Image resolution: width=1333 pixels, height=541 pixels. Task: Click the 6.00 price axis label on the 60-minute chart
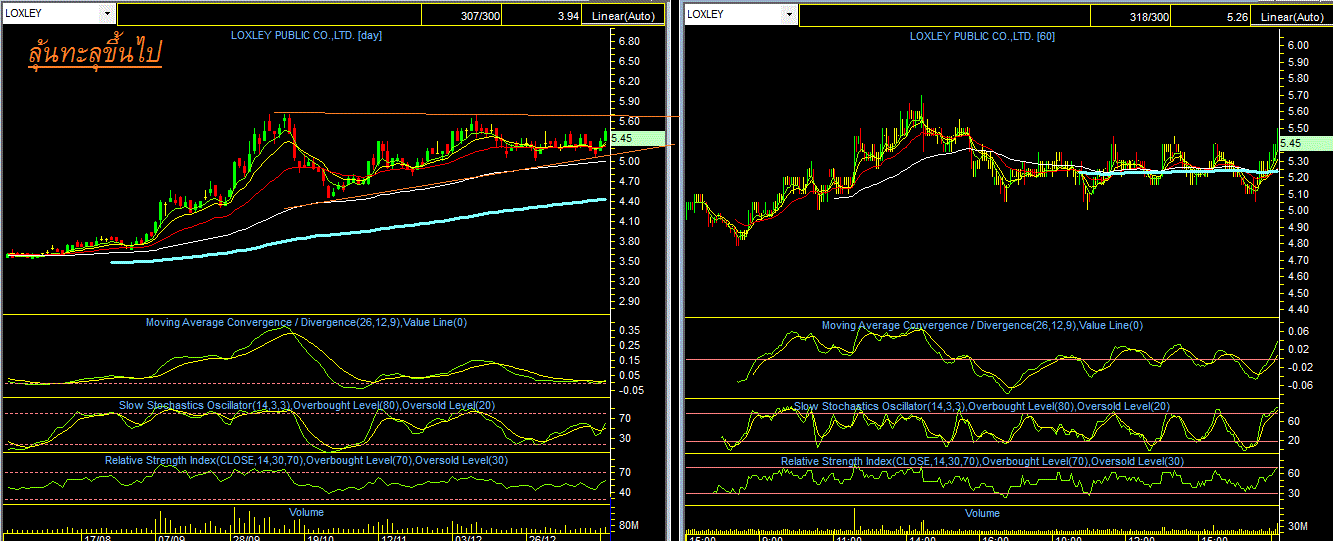[x=1298, y=45]
